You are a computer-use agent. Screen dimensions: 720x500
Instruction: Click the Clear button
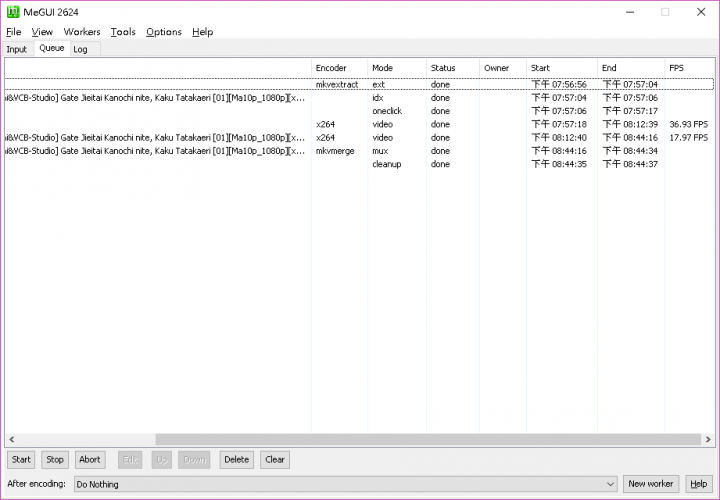(275, 460)
